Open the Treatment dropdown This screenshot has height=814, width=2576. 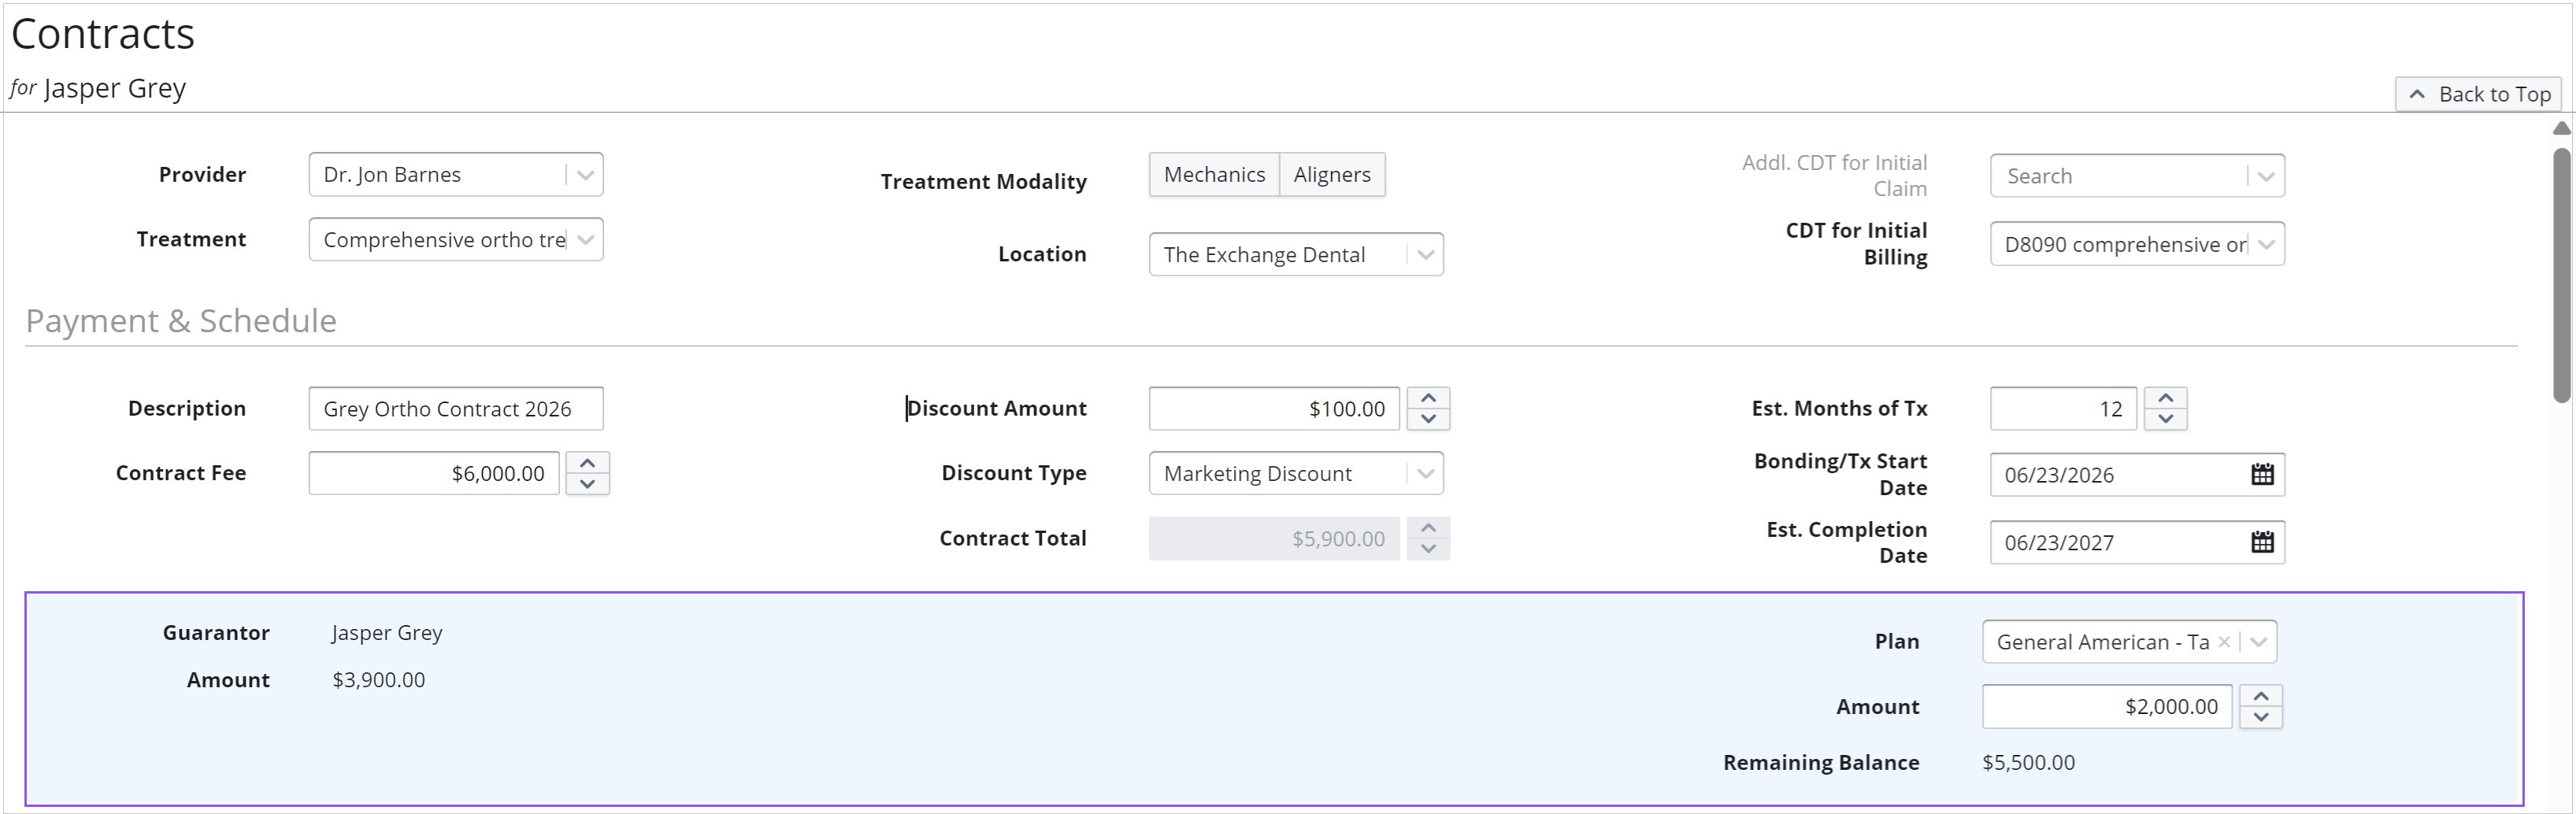456,240
